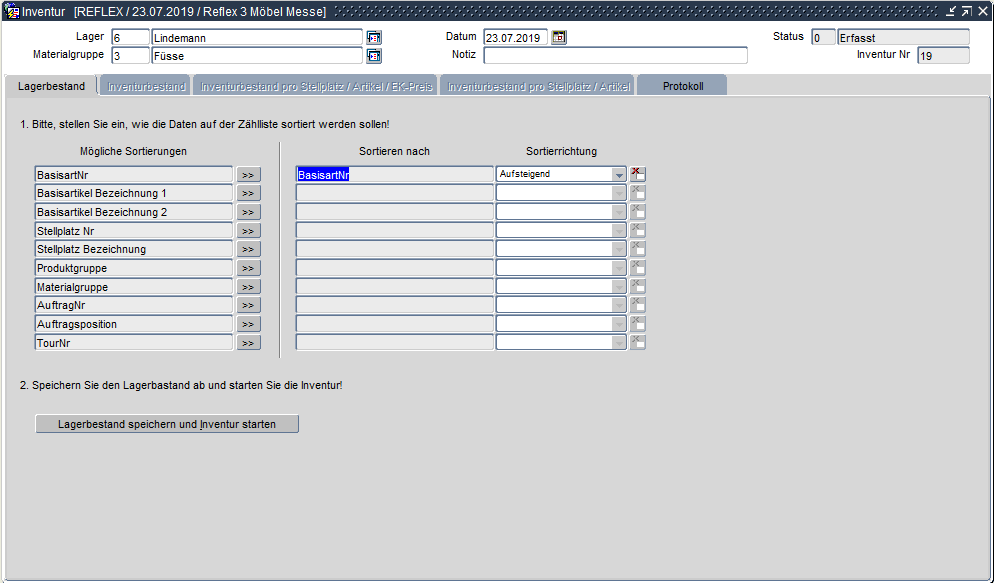Move Produktgruppe to sorting via >> button

[248, 268]
